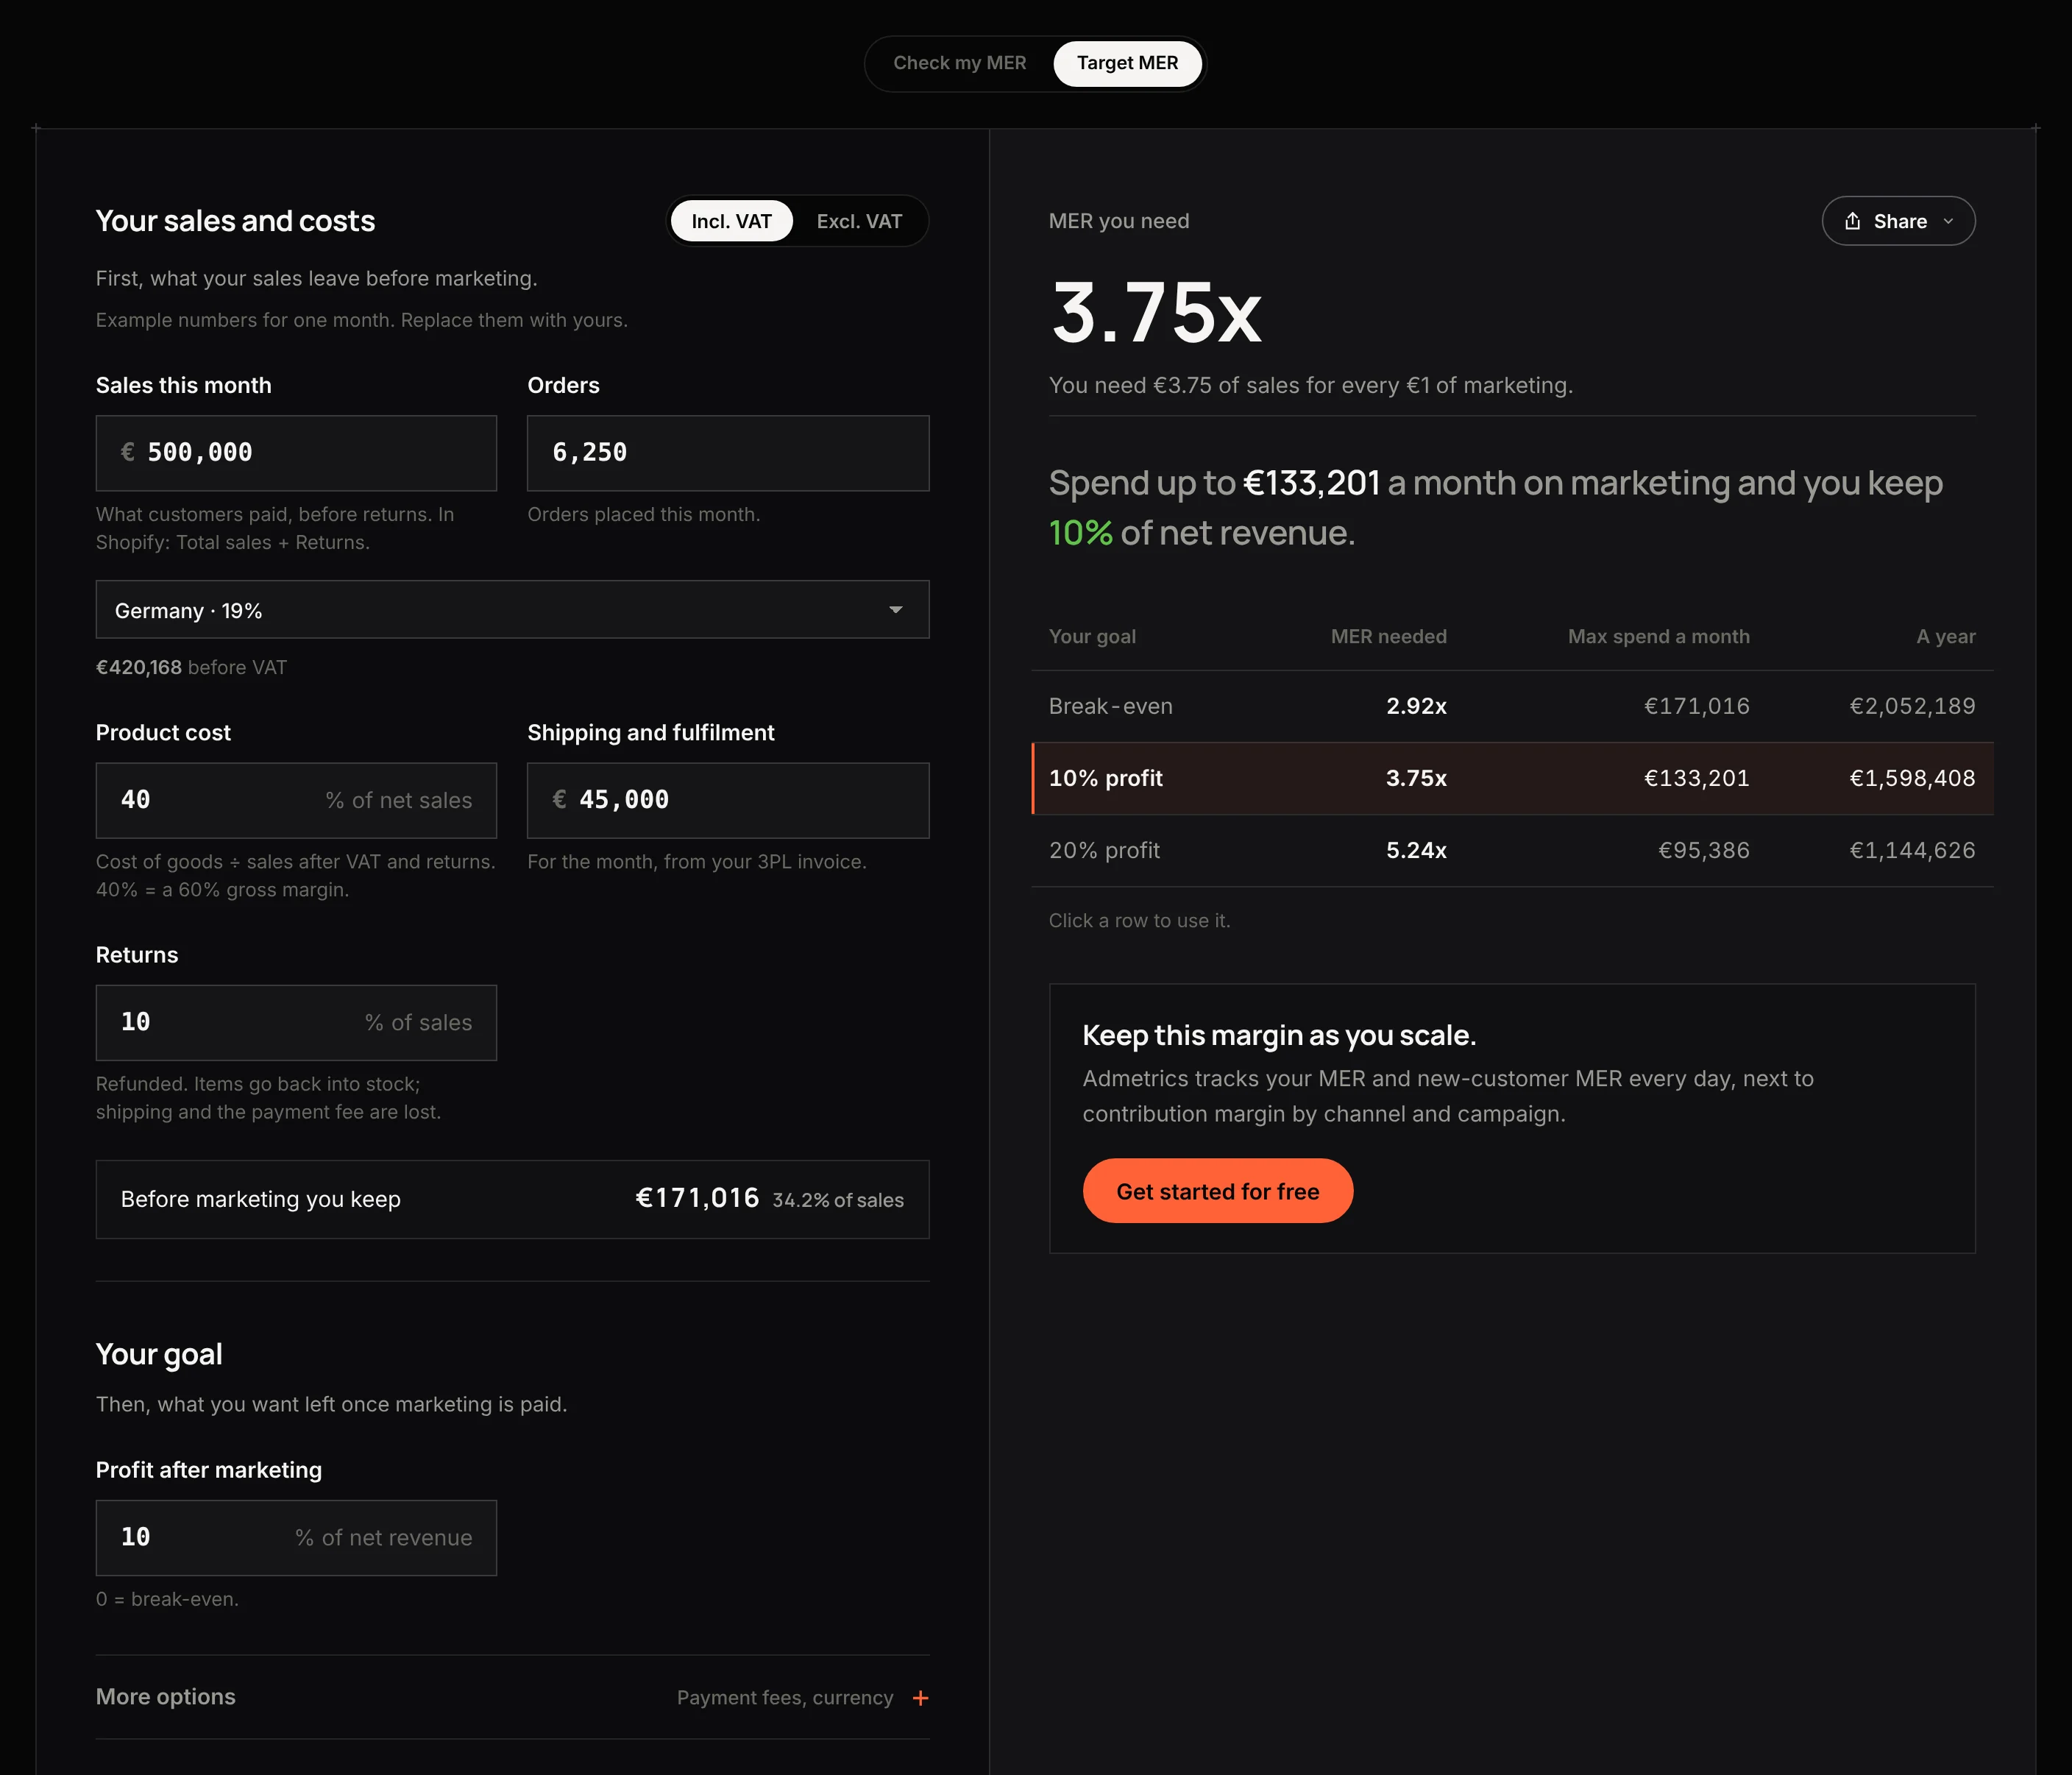Click the €171,016 max spend cell
This screenshot has height=1775, width=2072.
click(x=1697, y=706)
